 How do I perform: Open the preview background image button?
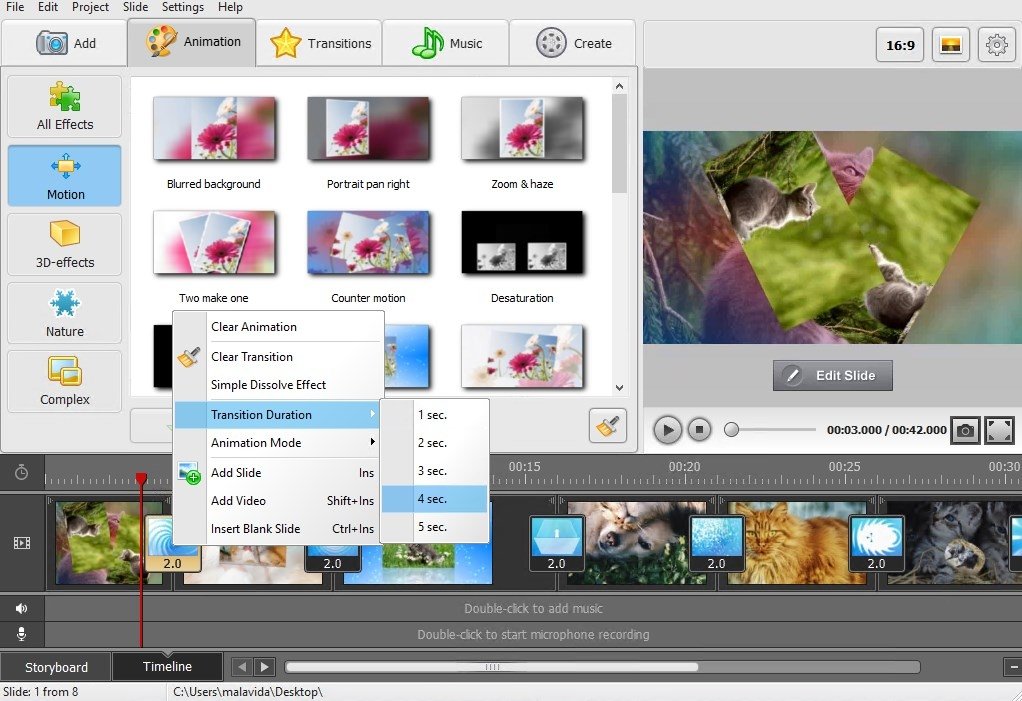tap(951, 45)
